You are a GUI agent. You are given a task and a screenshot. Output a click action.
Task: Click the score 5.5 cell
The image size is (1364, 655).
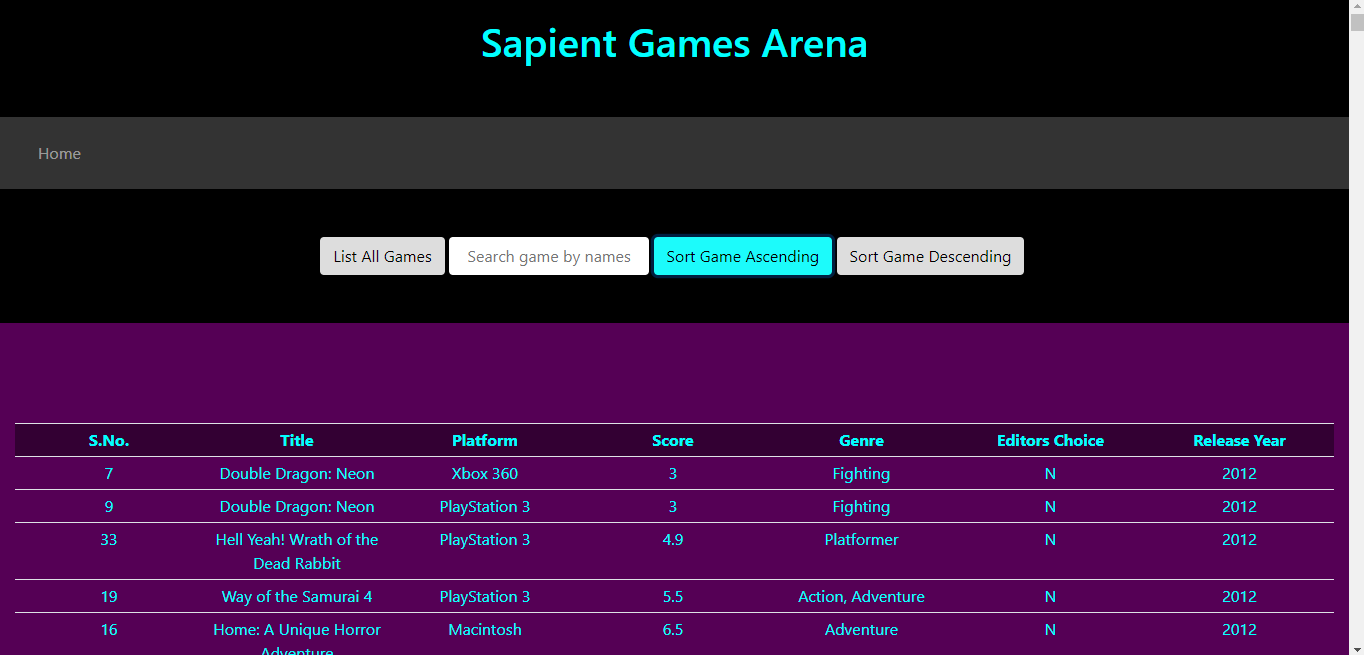tap(673, 596)
